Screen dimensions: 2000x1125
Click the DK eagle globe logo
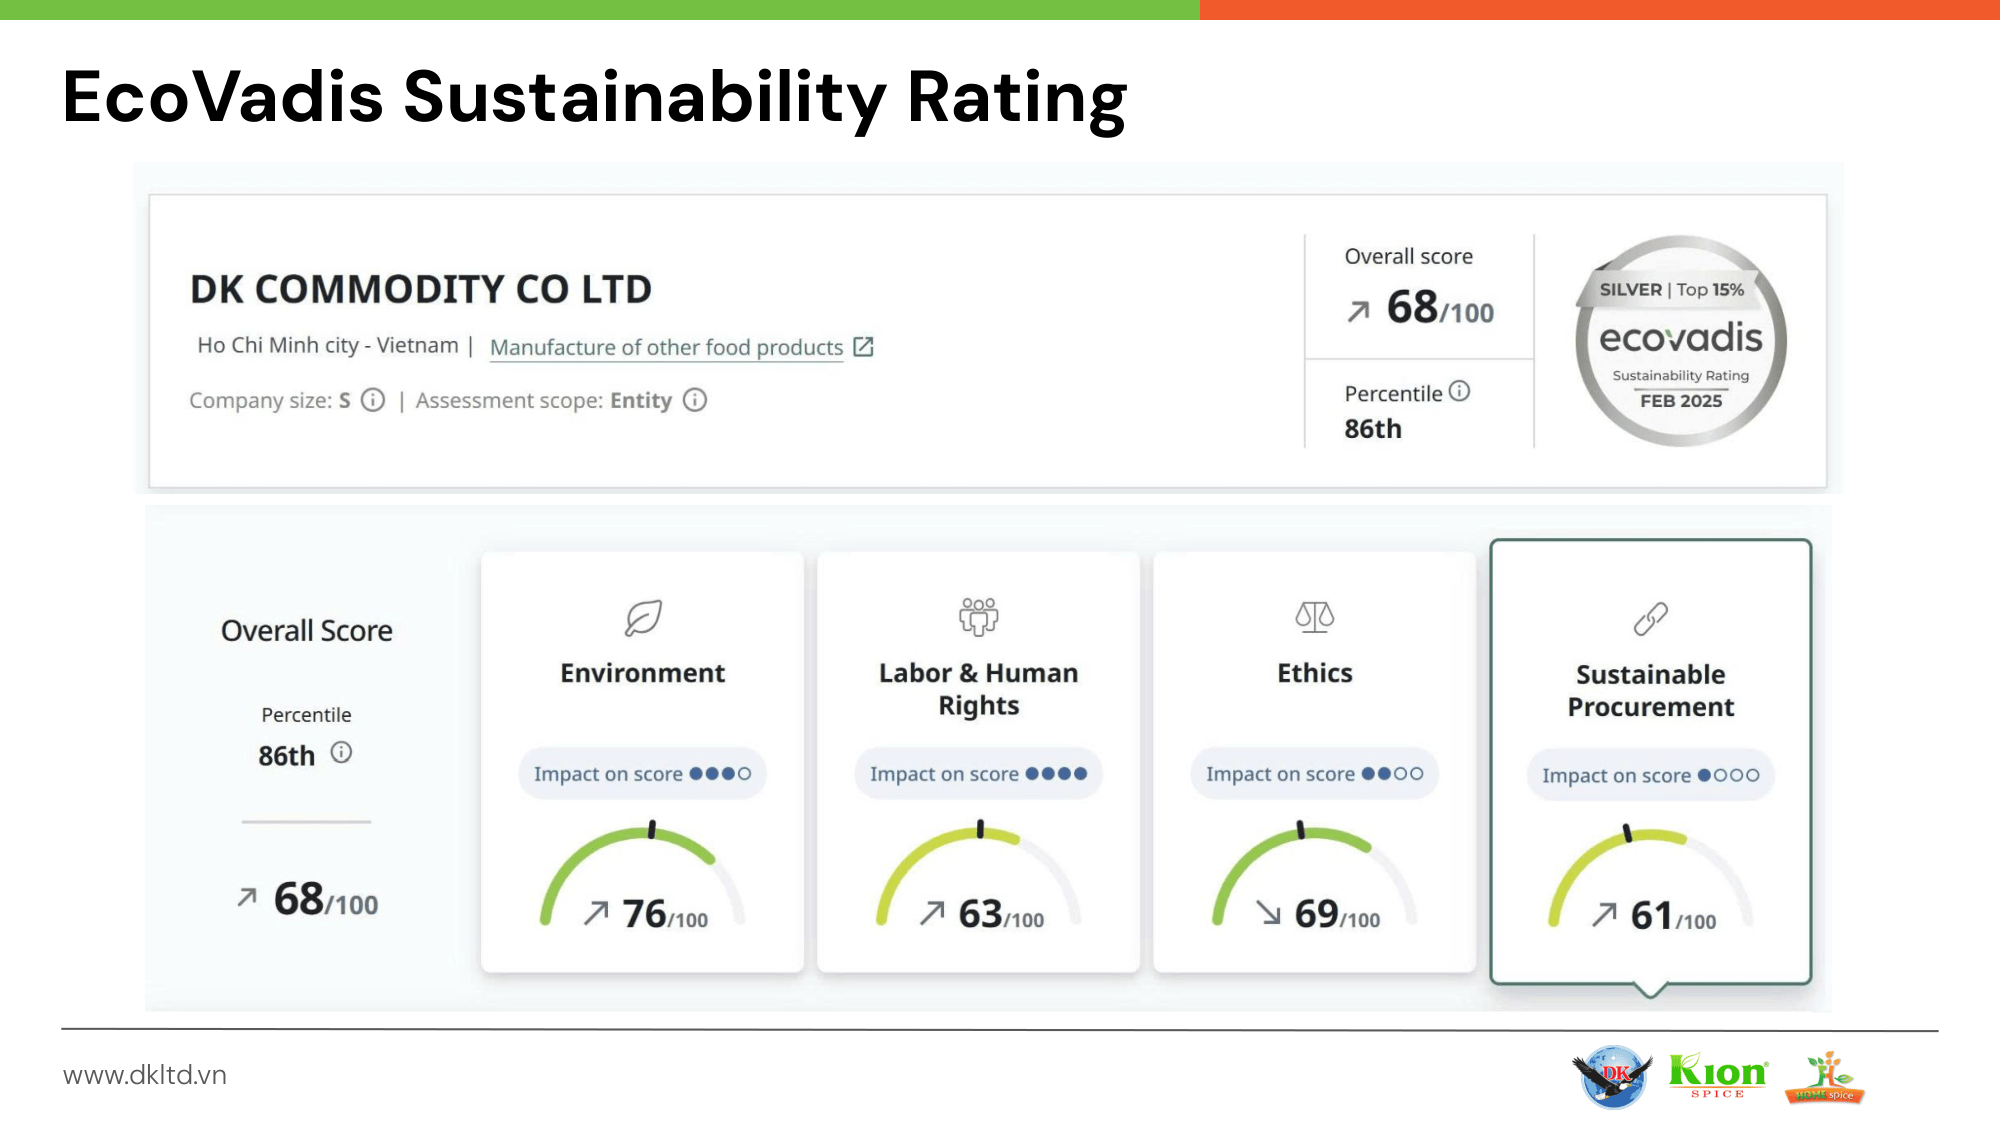pos(1612,1076)
